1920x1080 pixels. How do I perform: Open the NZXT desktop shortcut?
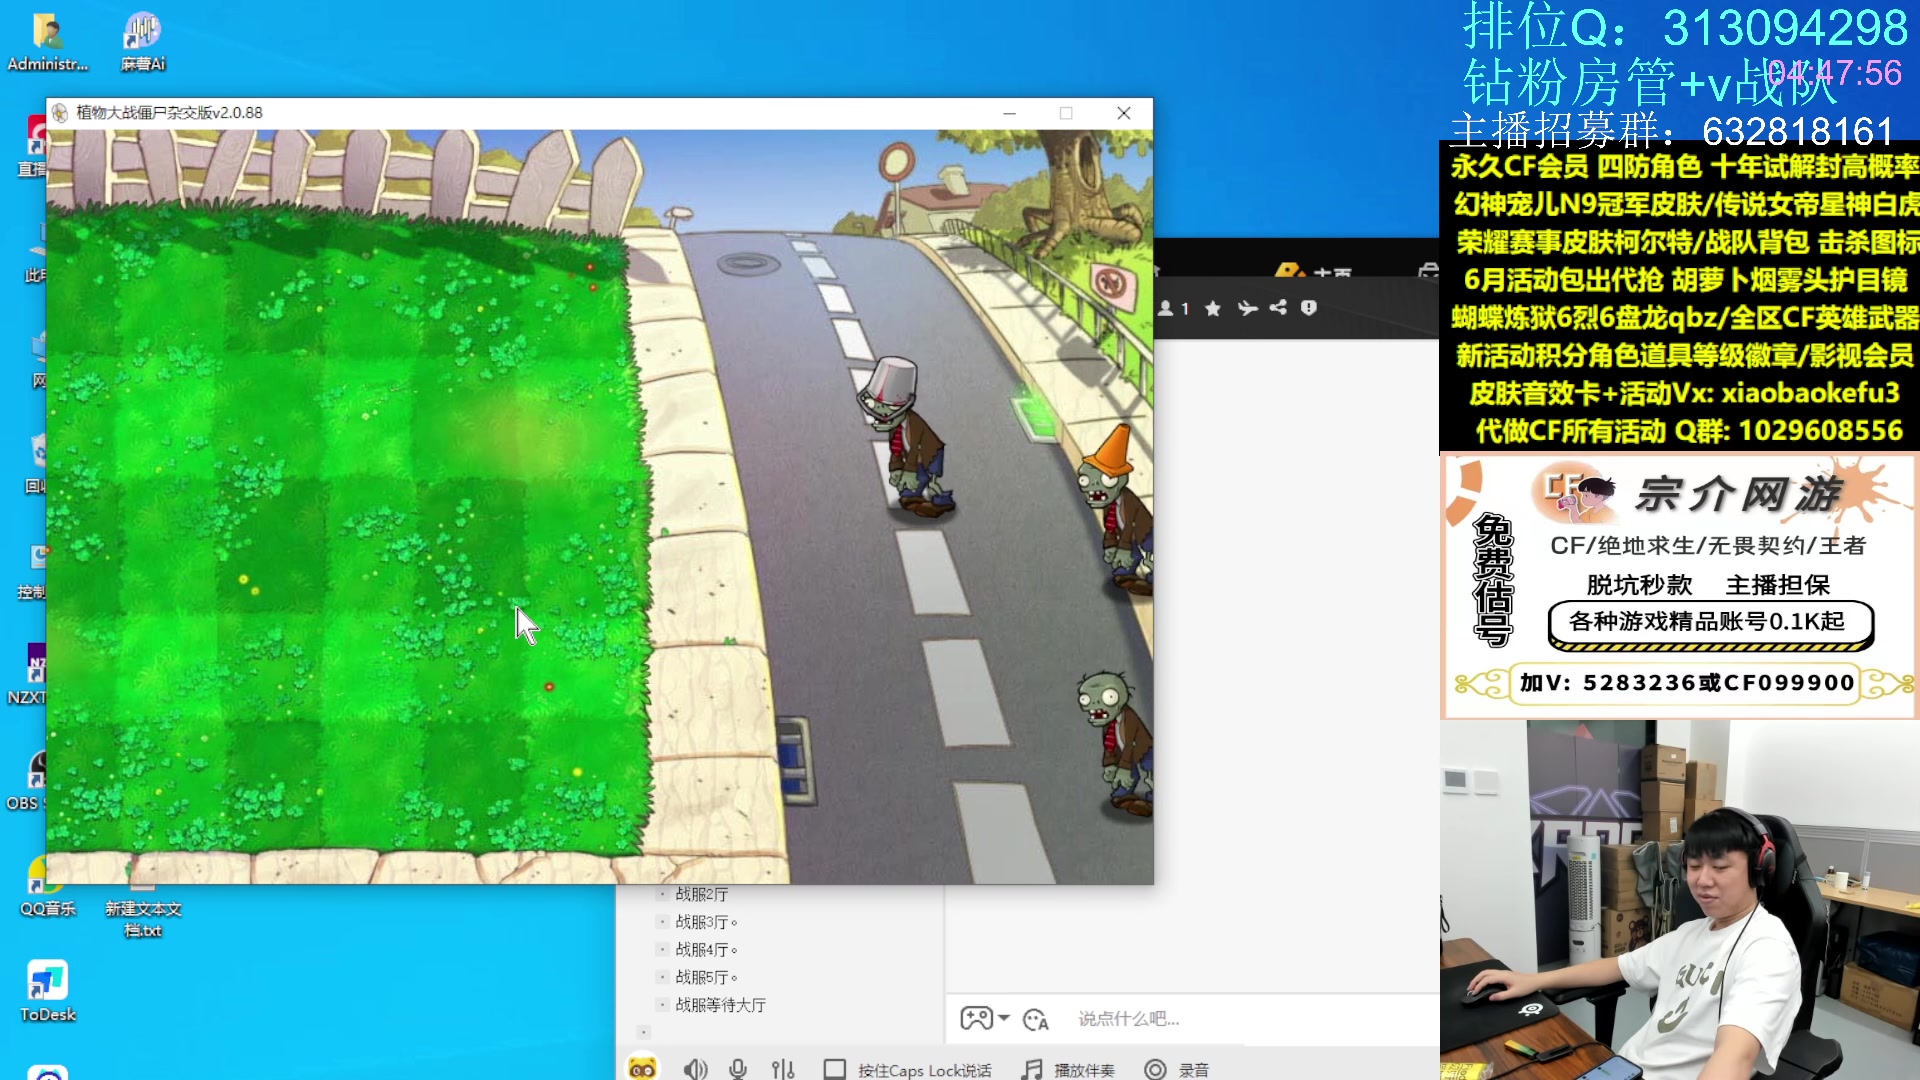(x=30, y=675)
